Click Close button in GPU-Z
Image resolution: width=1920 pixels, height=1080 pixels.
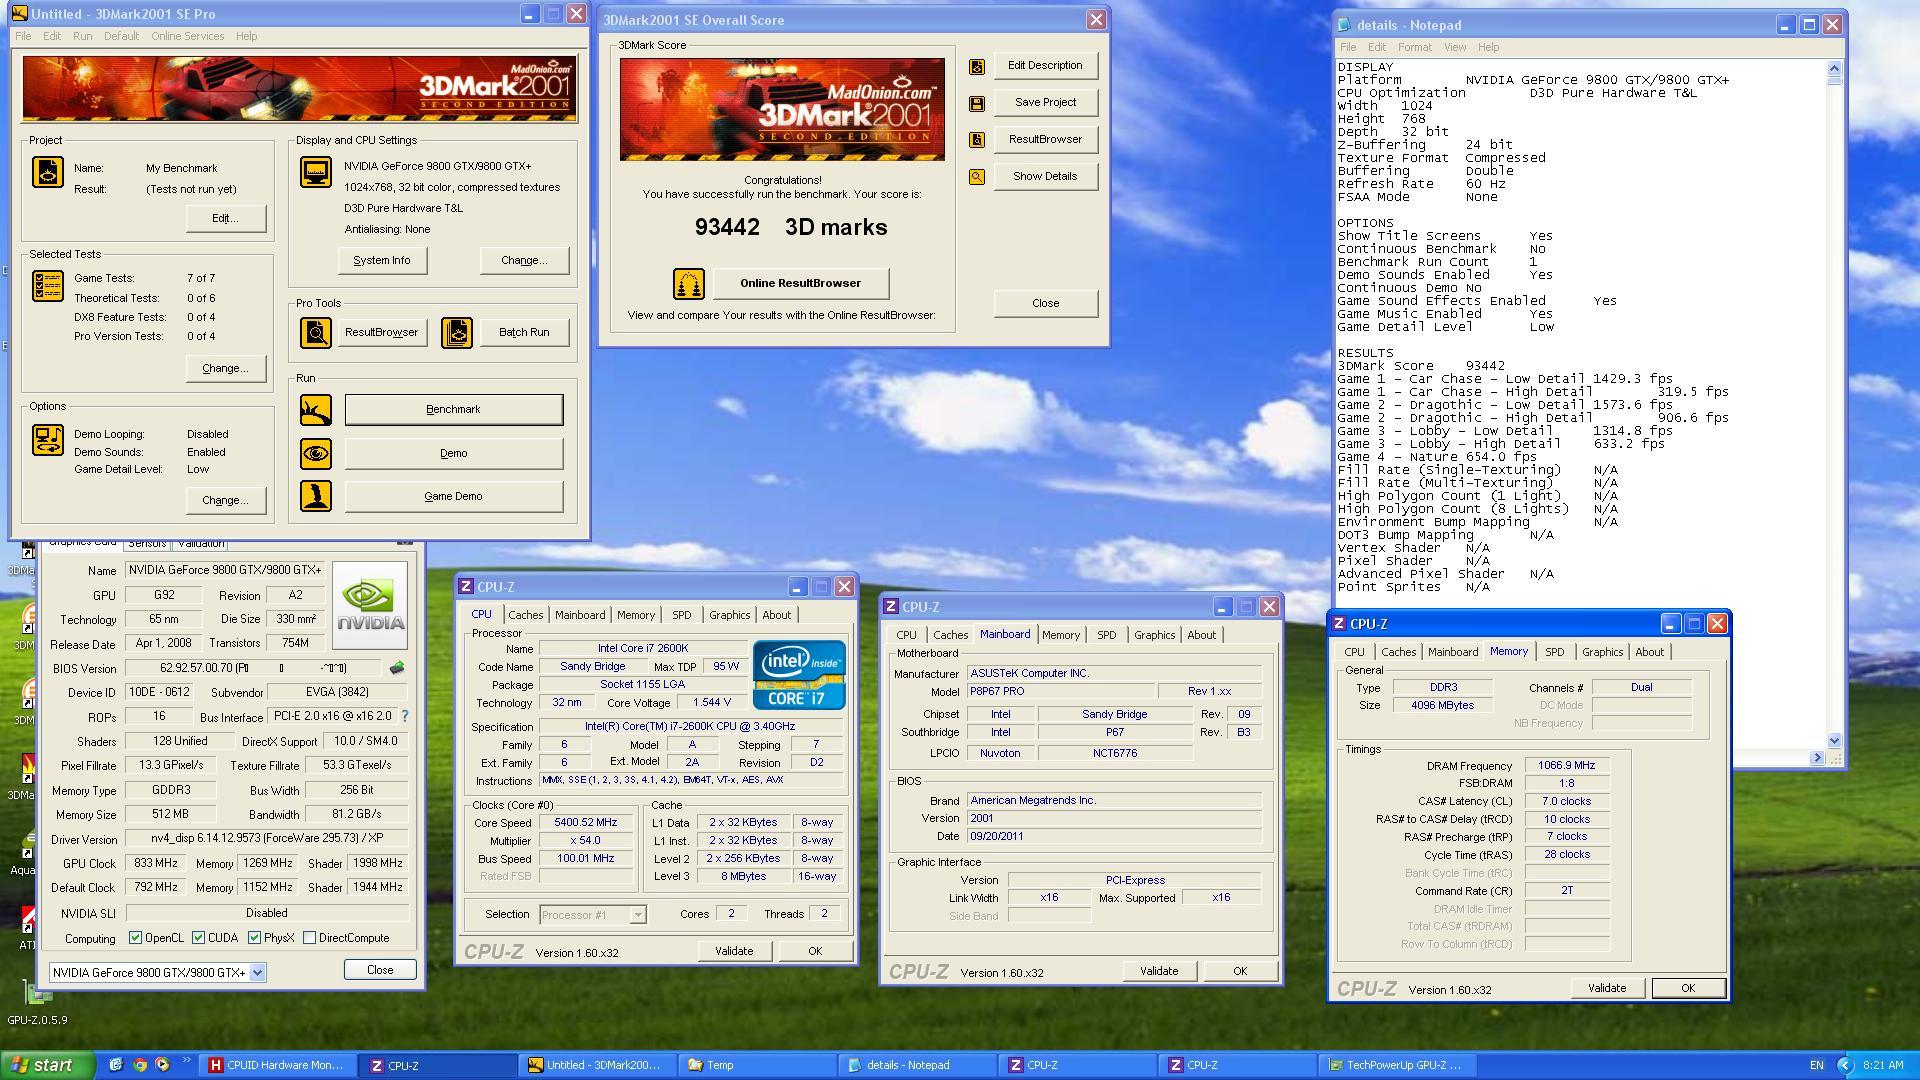coord(380,969)
